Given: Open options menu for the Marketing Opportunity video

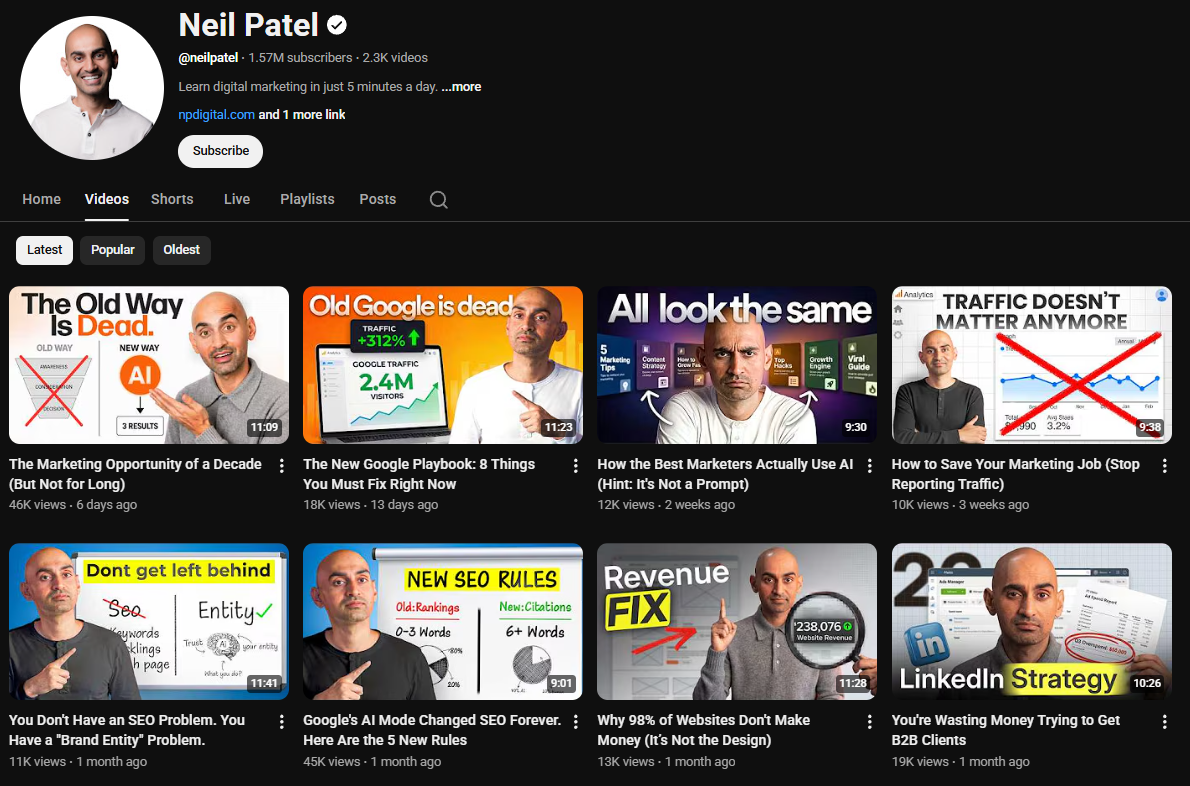Looking at the screenshot, I should (281, 465).
